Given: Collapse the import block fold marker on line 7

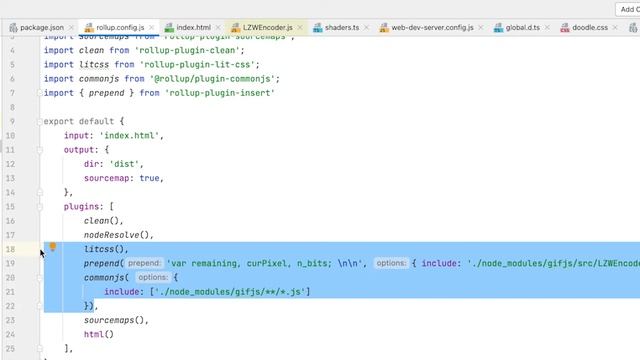Looking at the screenshot, I should [40, 93].
